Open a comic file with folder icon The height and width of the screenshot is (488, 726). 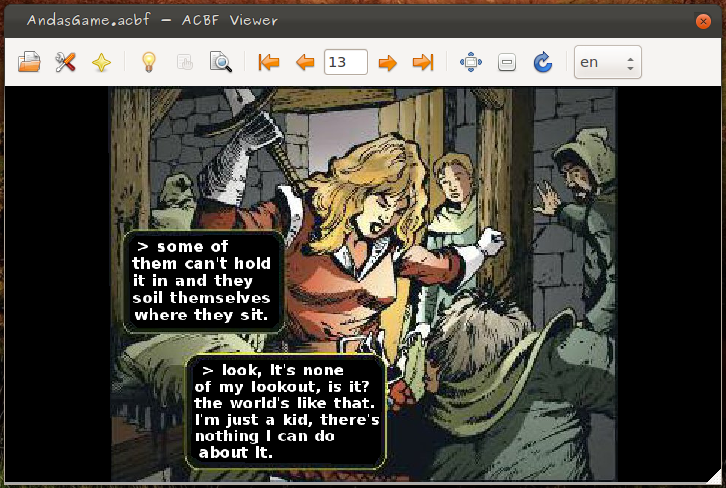click(29, 62)
